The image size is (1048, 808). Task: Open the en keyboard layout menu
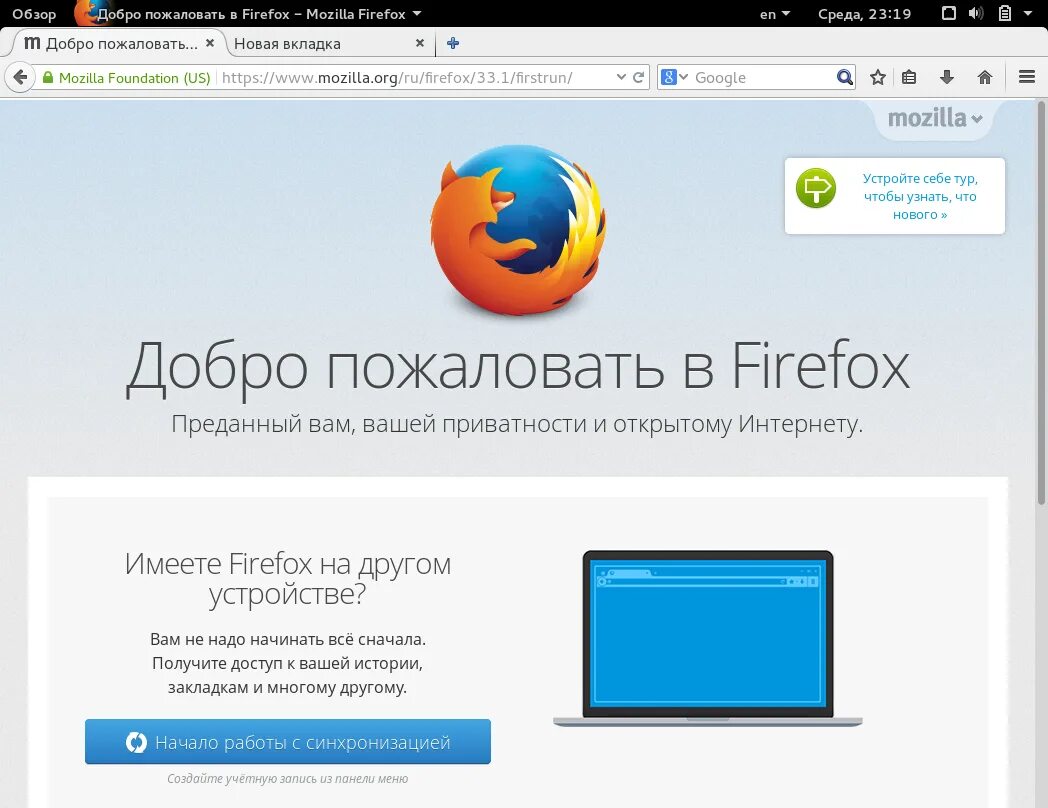[x=775, y=14]
